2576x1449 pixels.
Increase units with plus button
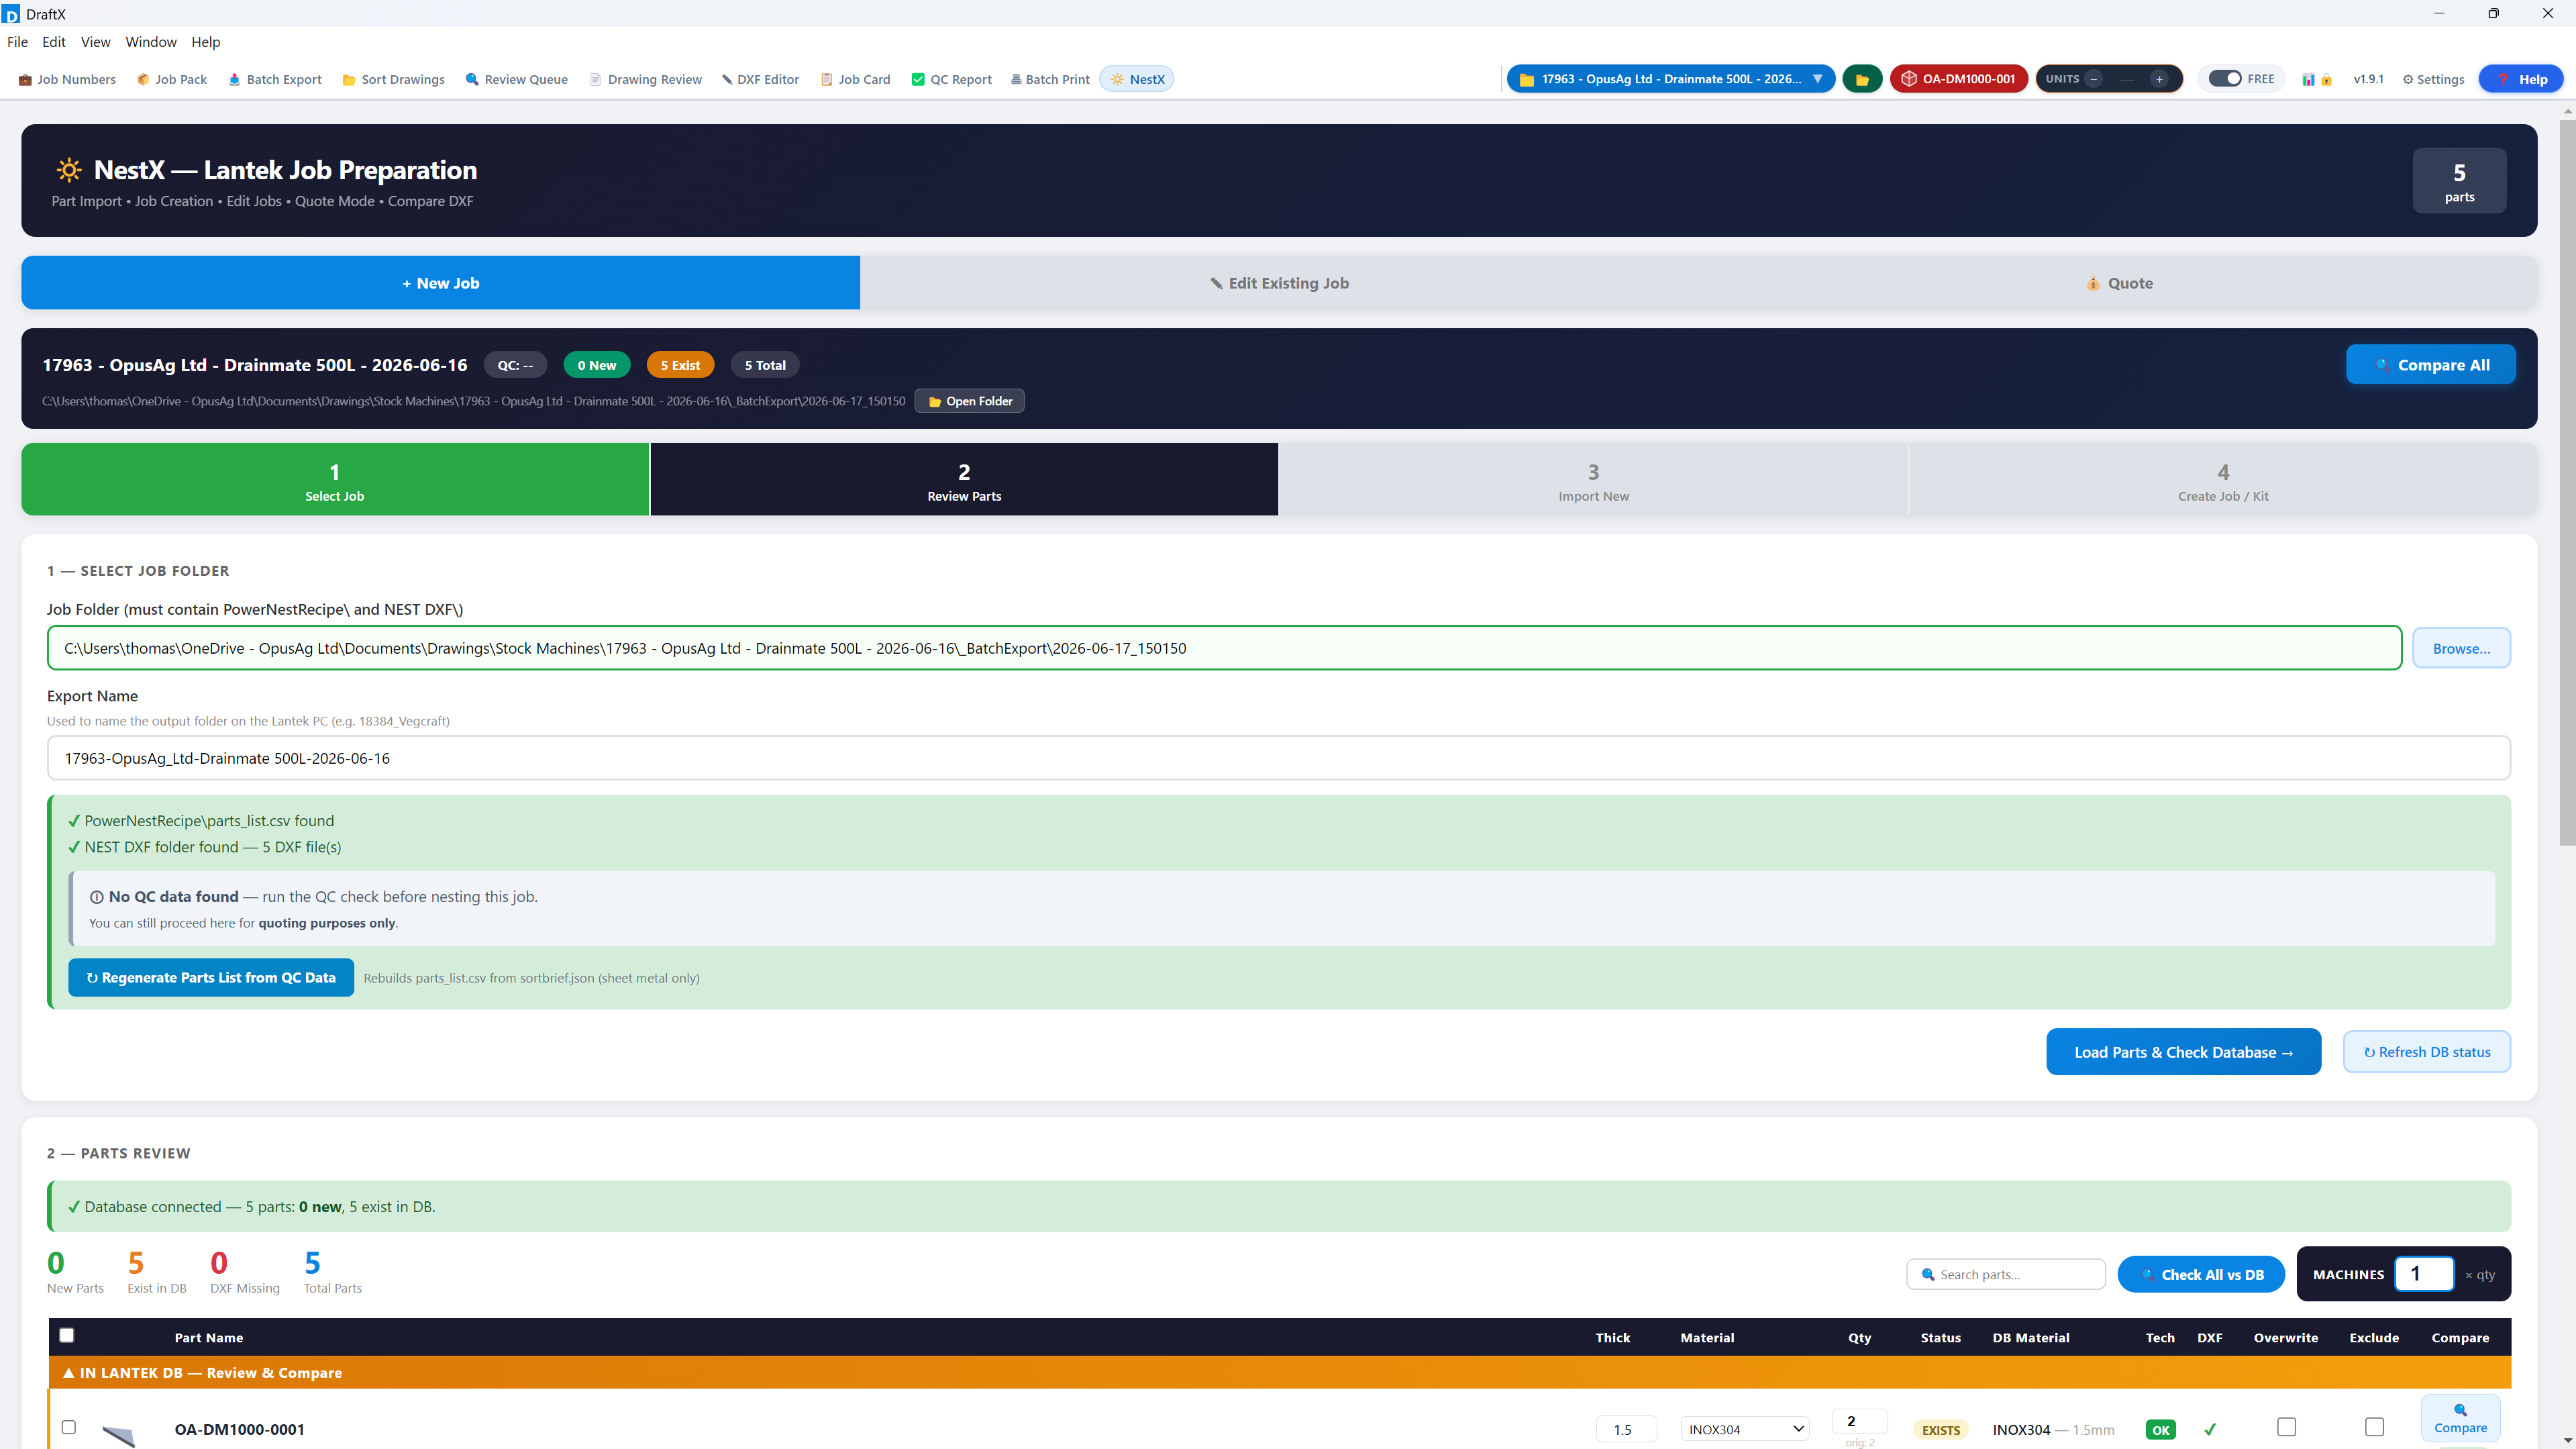pos(2160,79)
